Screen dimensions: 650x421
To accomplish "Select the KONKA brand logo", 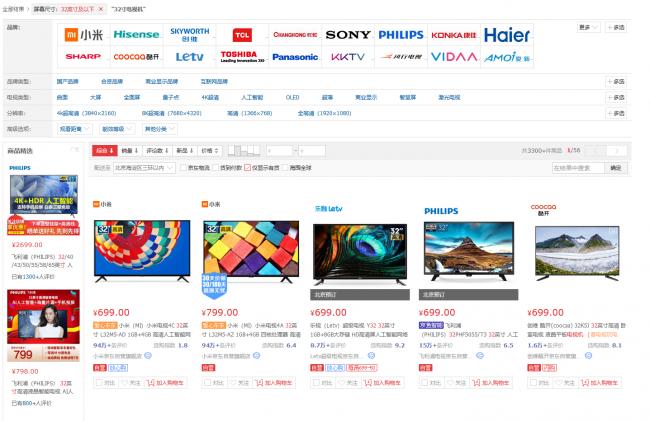I will tap(454, 35).
